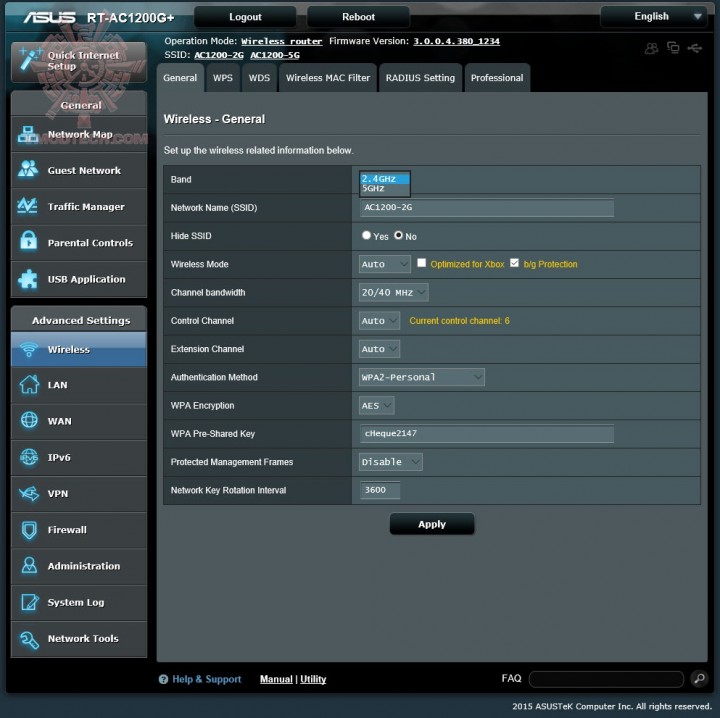
Task: Click the network clients status icon at top right
Action: click(673, 48)
